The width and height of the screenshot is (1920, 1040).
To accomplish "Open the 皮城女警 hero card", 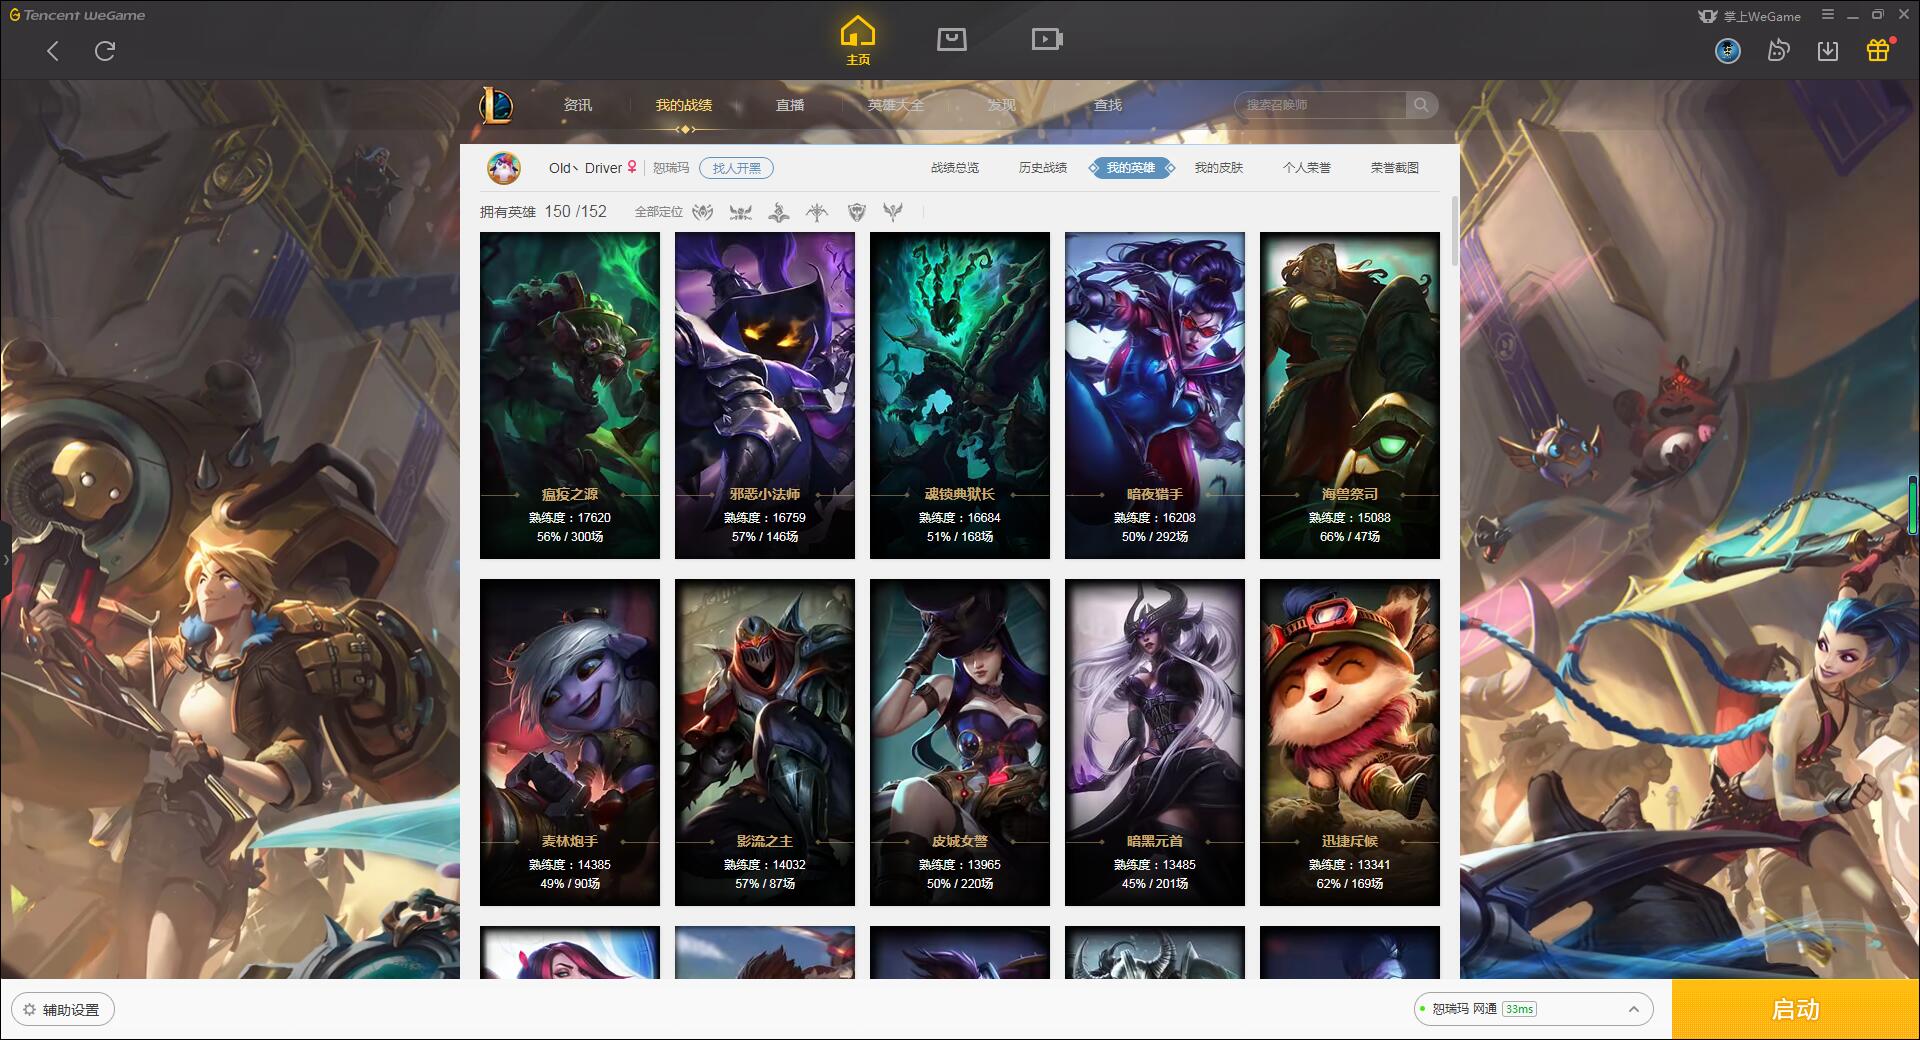I will coord(960,742).
